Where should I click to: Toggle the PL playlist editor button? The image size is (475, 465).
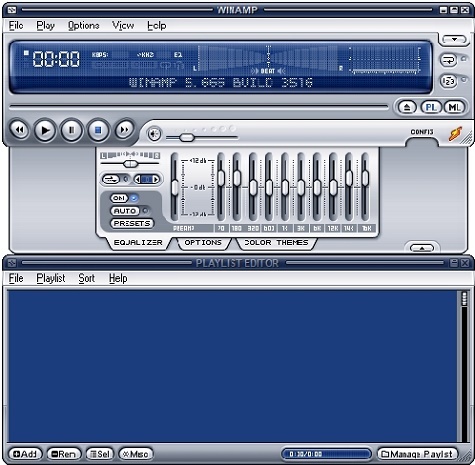pyautogui.click(x=431, y=107)
